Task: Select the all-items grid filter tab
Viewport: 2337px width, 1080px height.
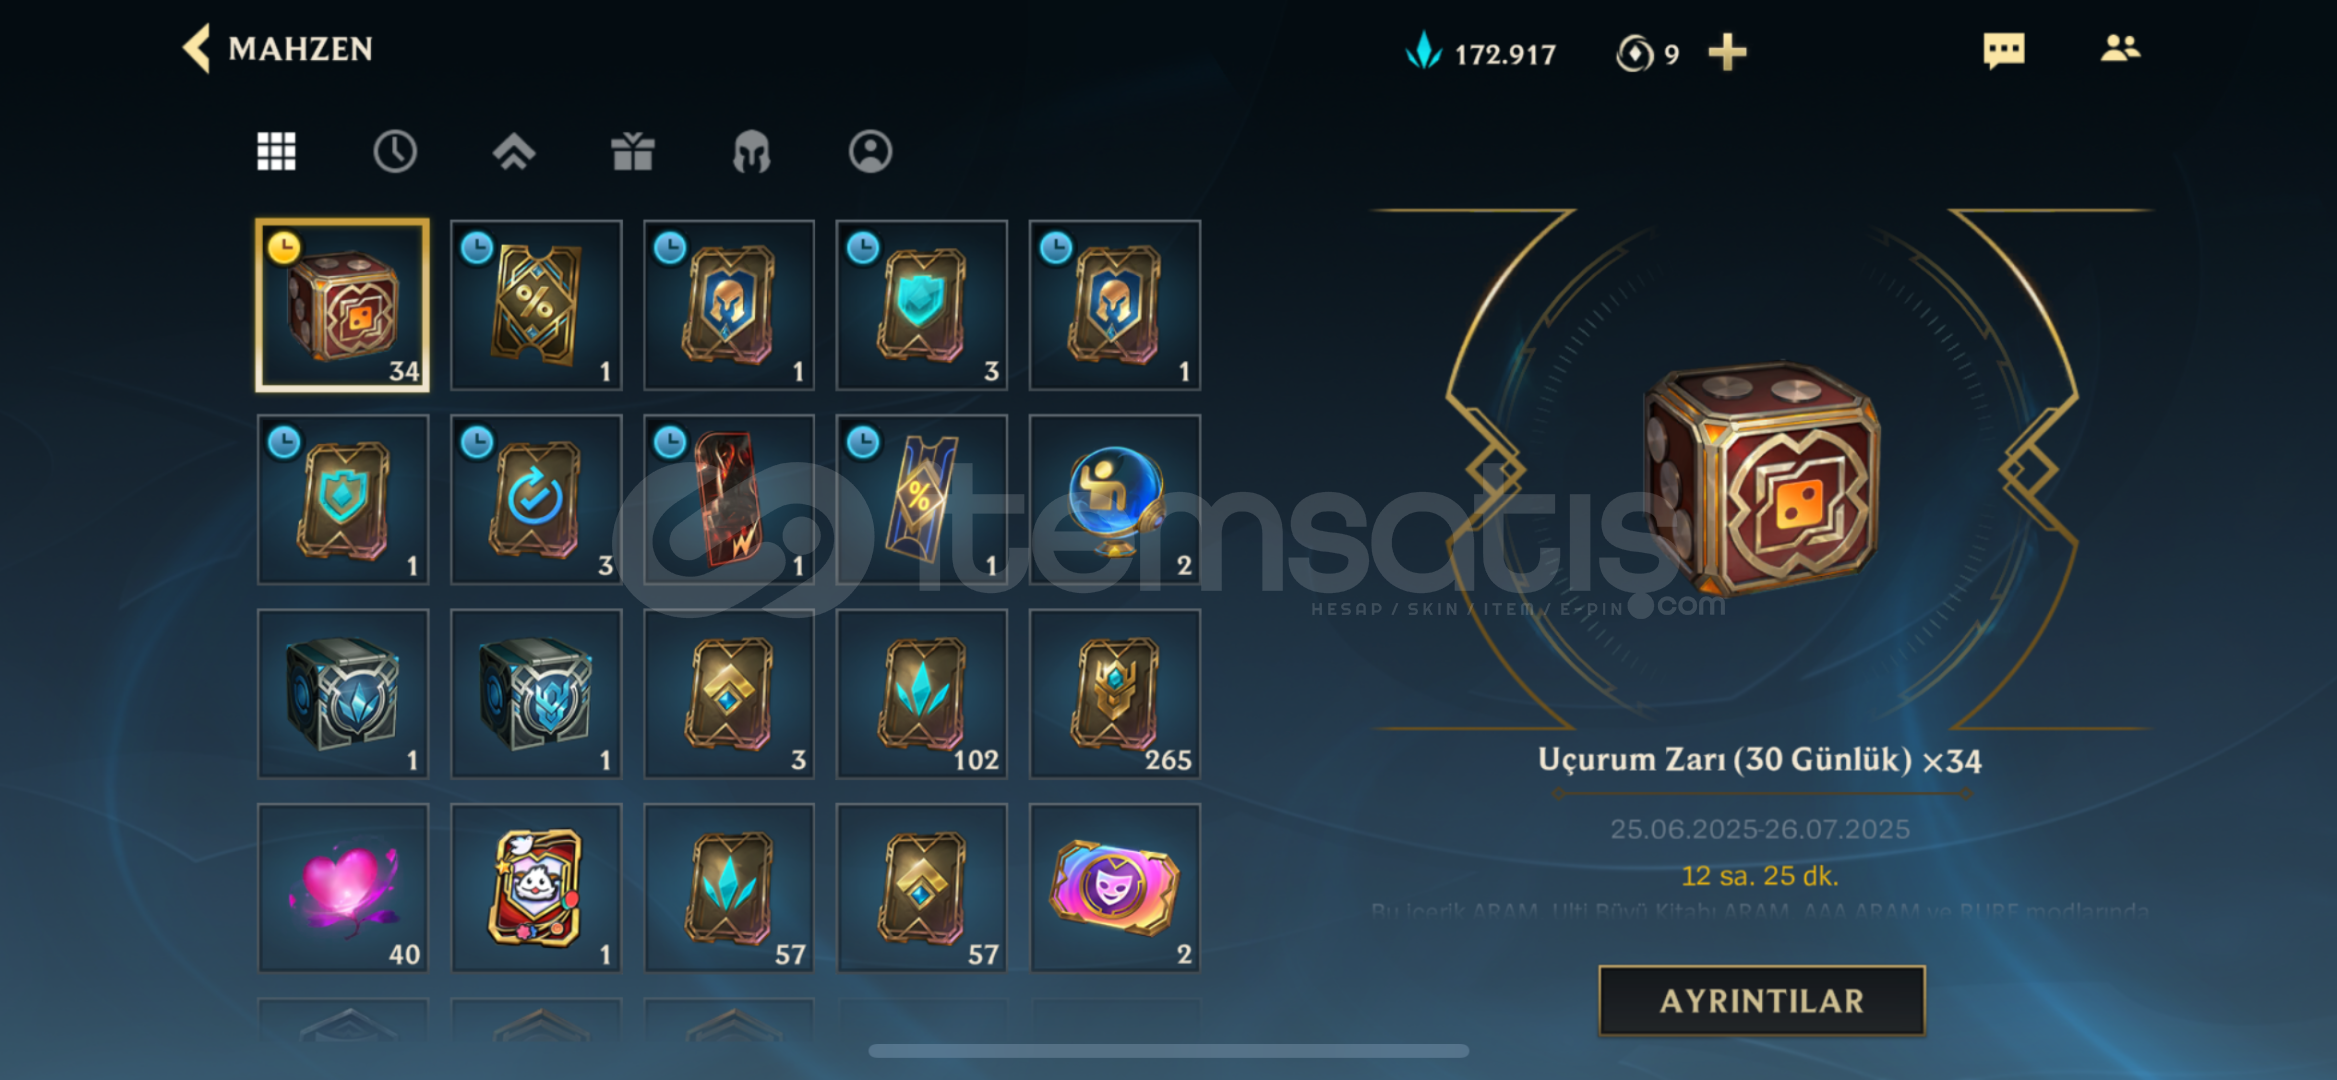Action: 276,152
